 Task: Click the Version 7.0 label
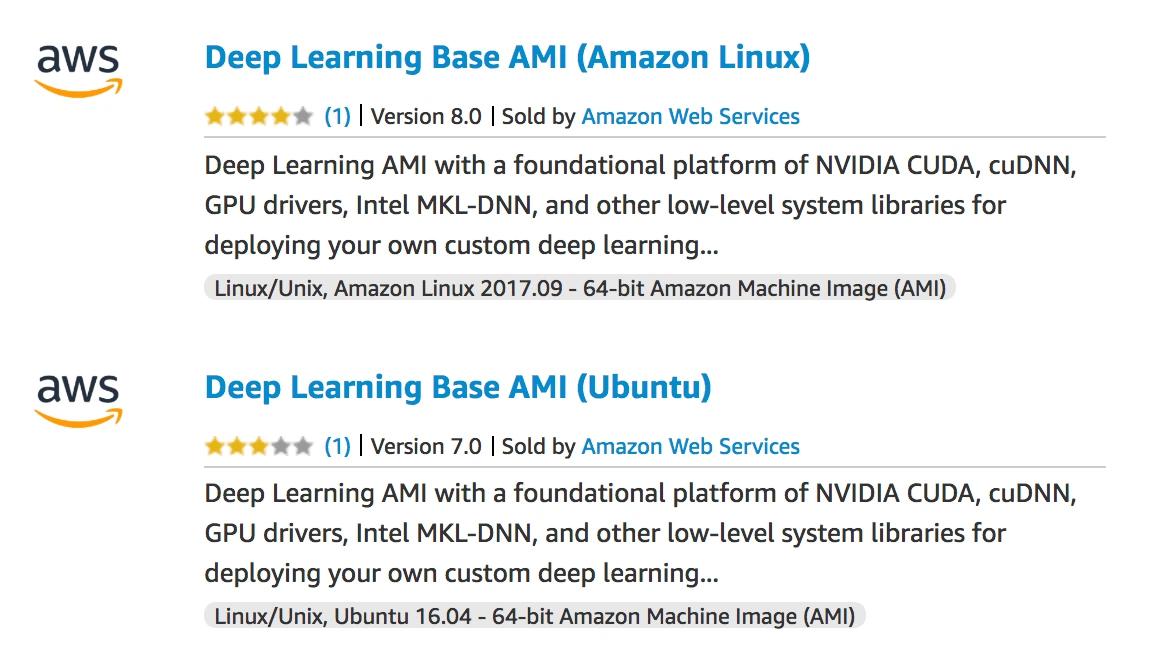426,447
